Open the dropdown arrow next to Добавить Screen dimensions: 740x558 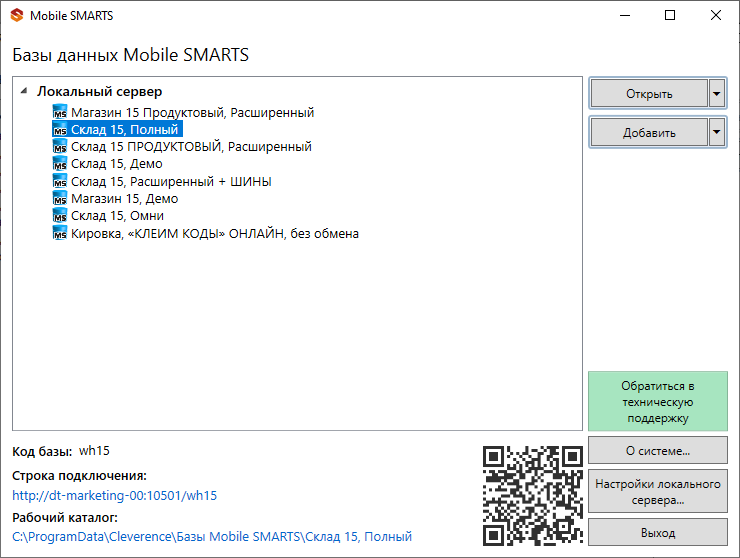tap(716, 133)
